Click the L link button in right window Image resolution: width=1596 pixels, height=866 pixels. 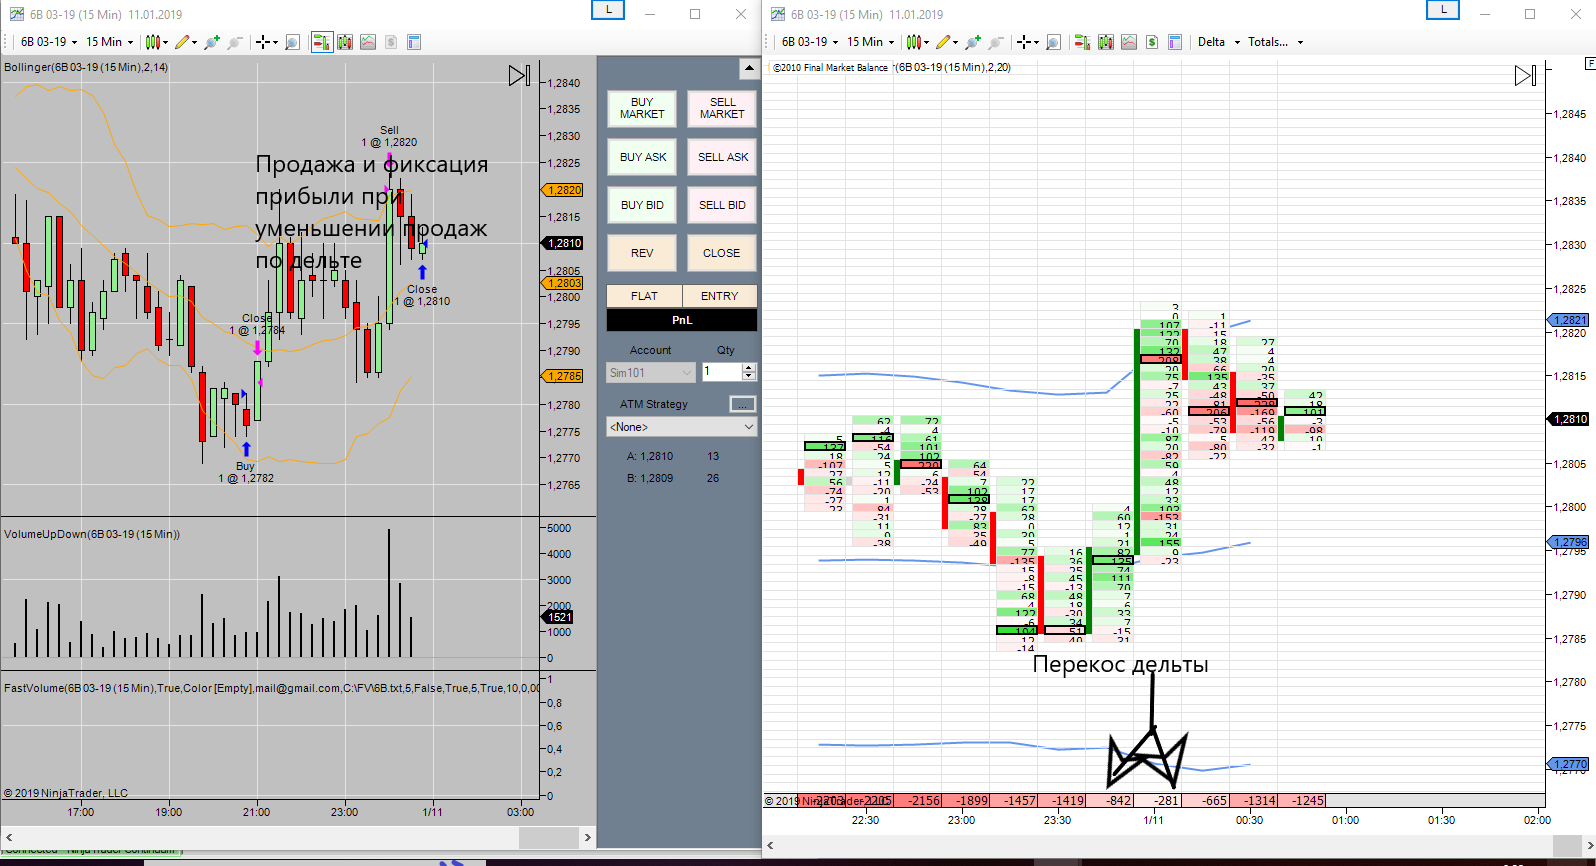click(1443, 10)
